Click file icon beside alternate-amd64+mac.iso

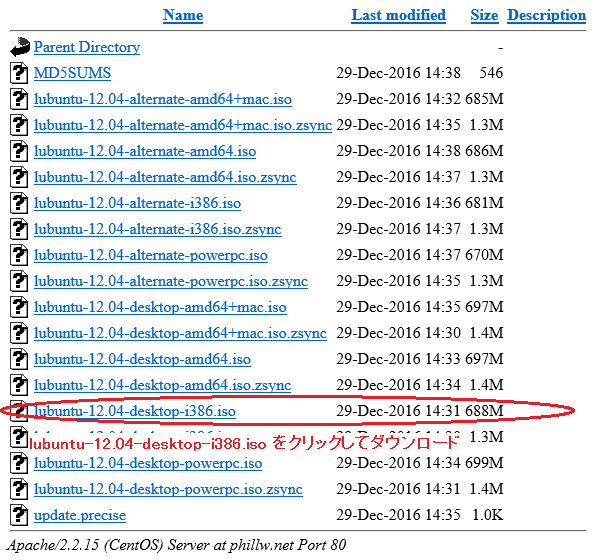coord(19,99)
